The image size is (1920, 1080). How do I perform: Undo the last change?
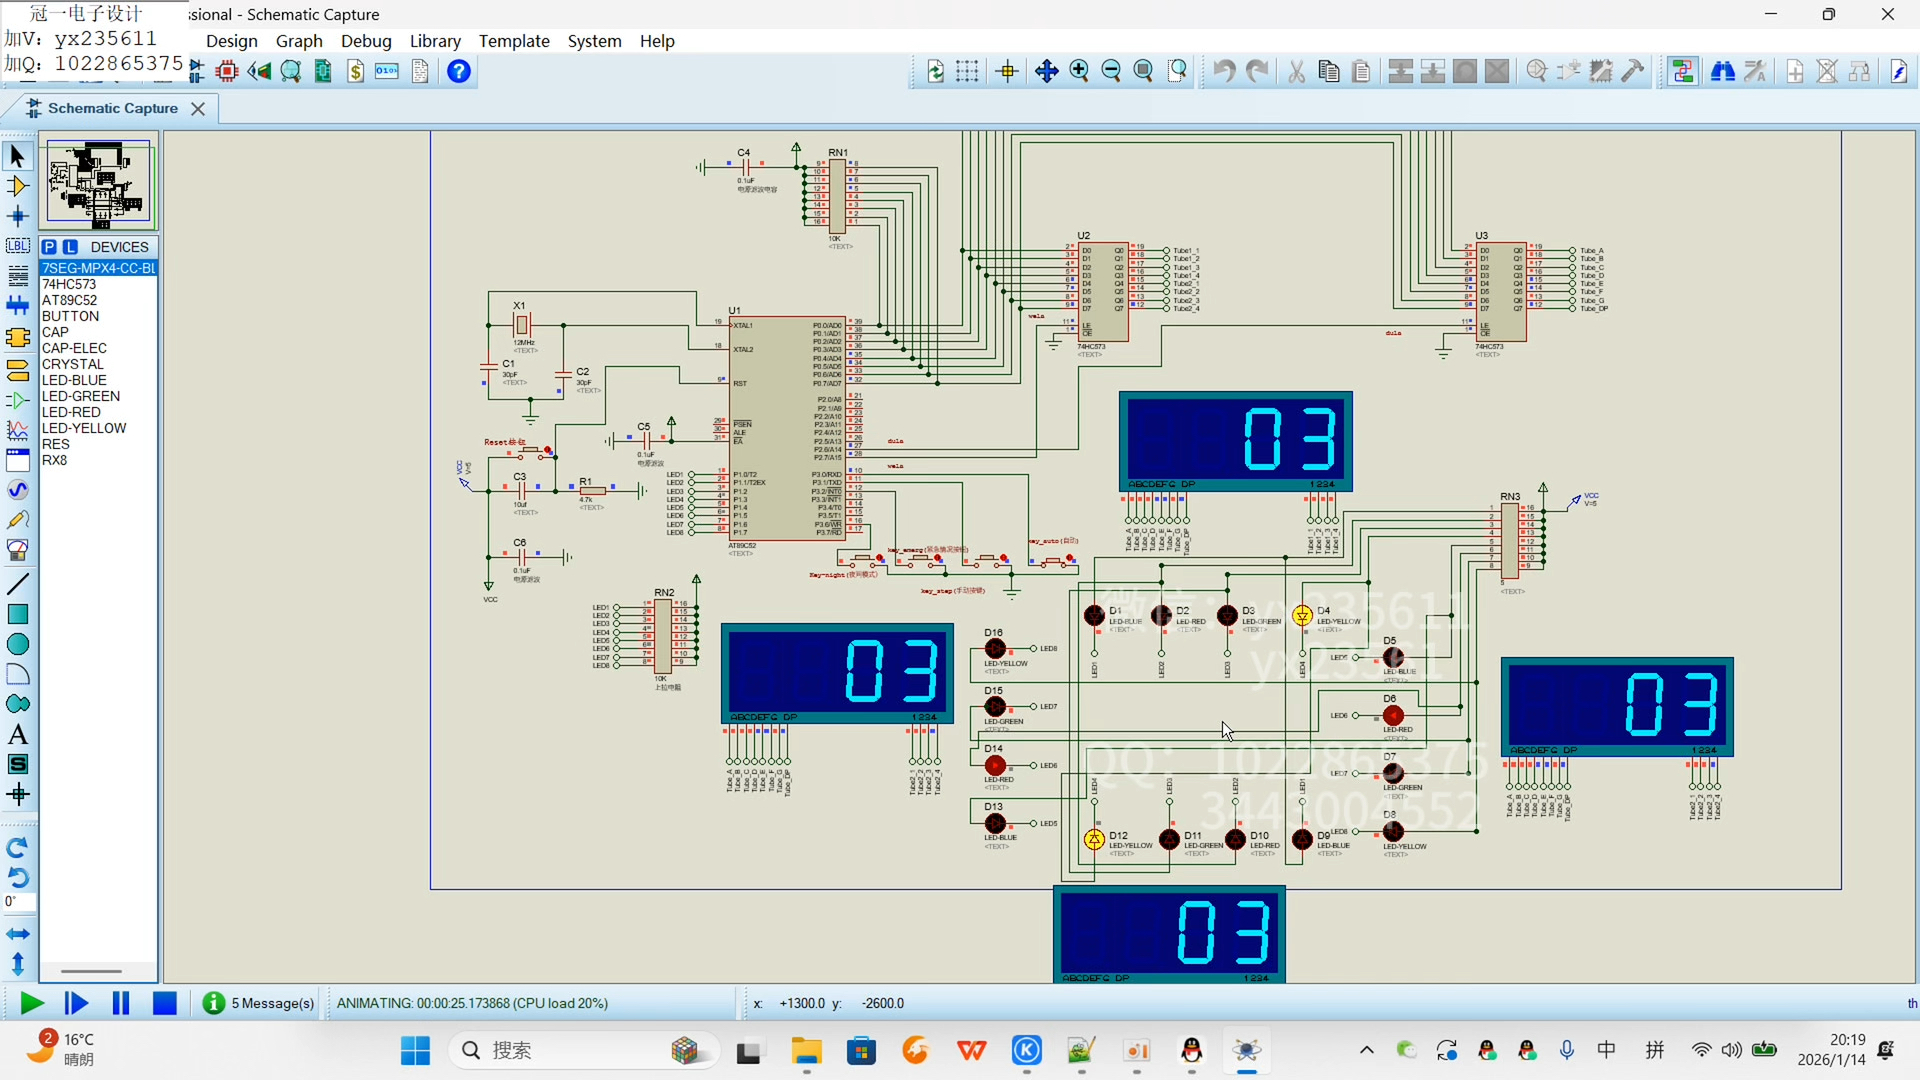(1224, 71)
